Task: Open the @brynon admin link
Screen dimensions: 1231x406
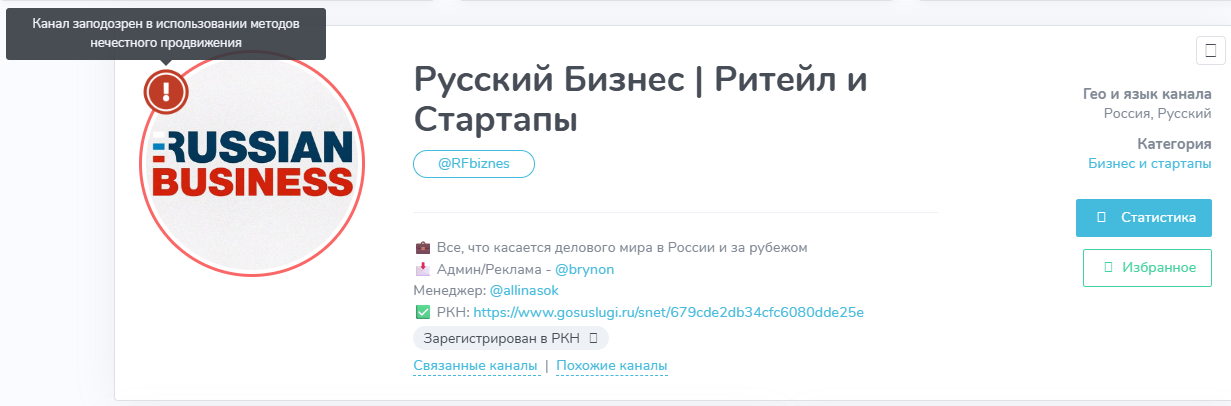Action: pyautogui.click(x=585, y=269)
